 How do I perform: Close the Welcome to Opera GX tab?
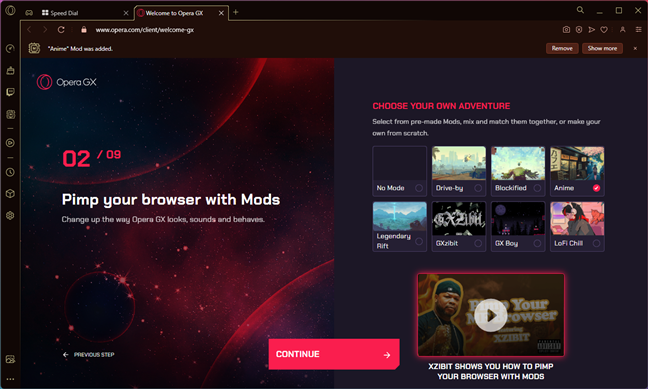click(x=221, y=13)
